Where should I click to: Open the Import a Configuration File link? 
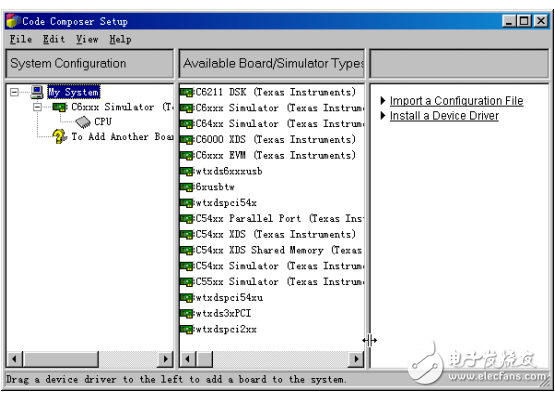pos(457,101)
